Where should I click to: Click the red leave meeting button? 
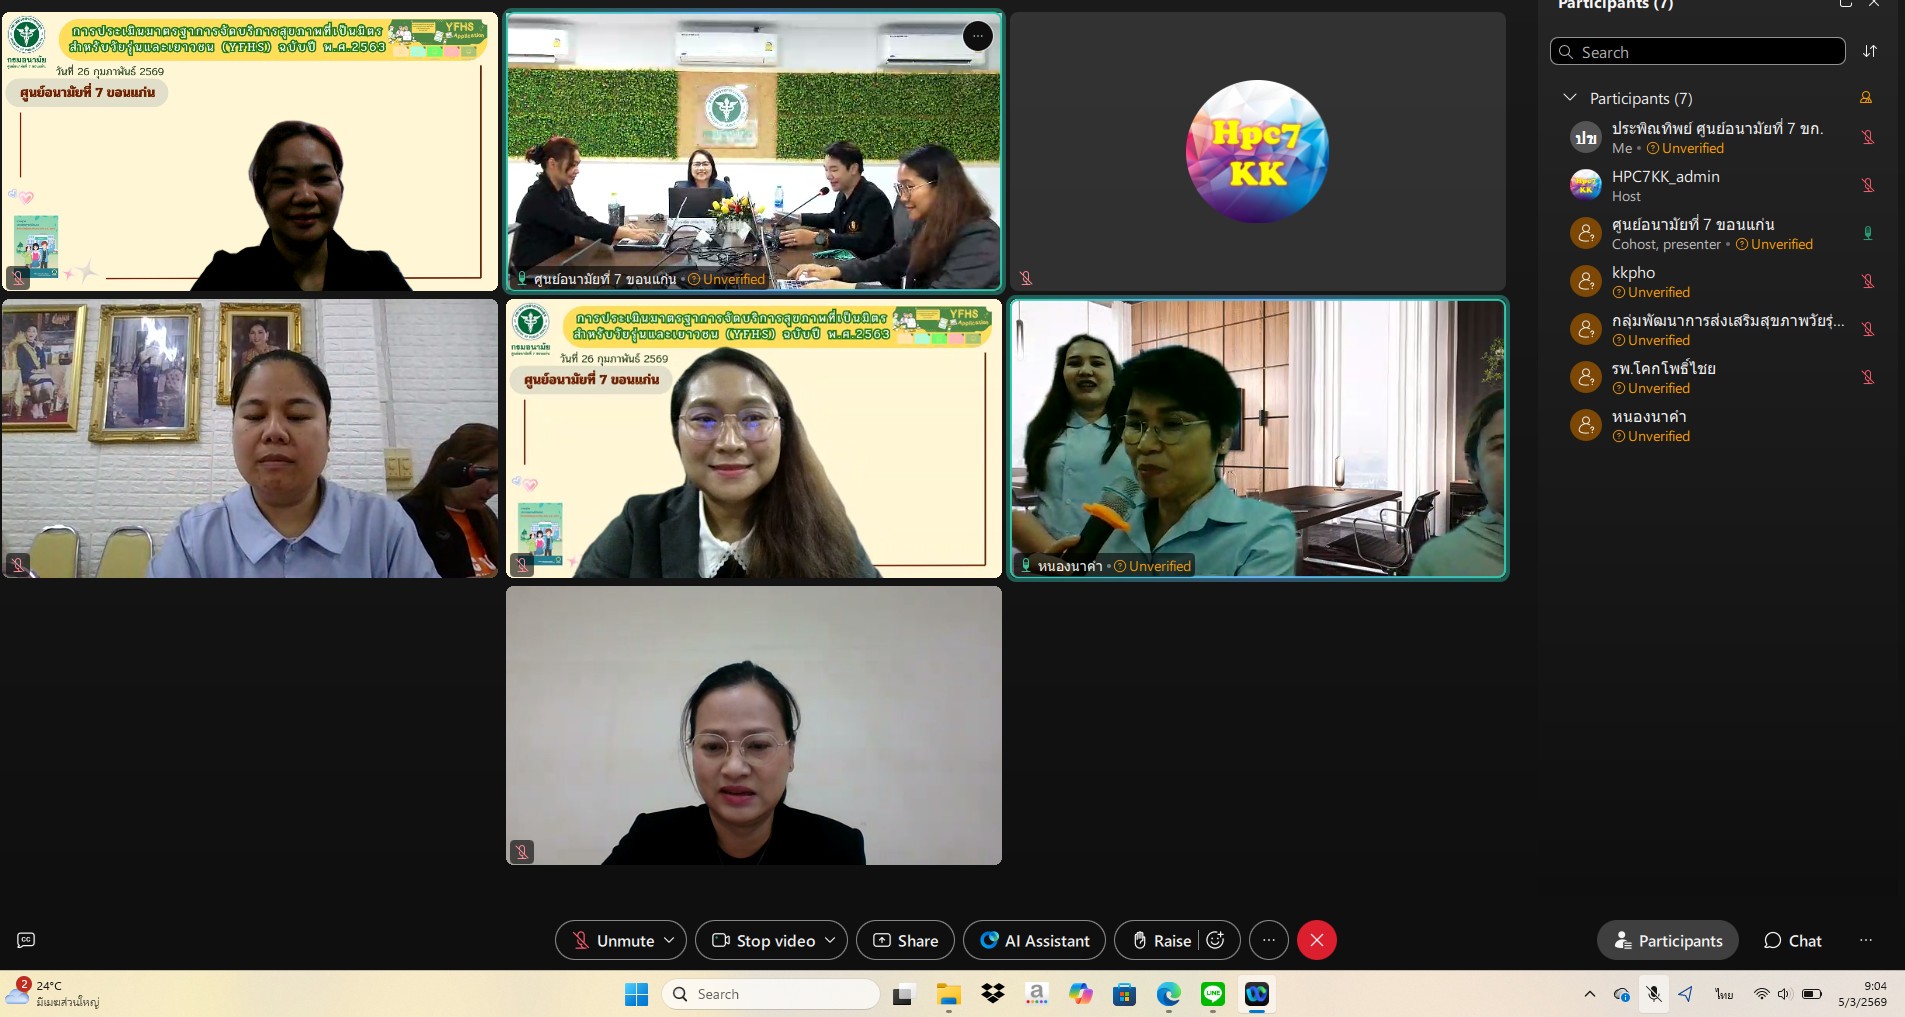1316,940
